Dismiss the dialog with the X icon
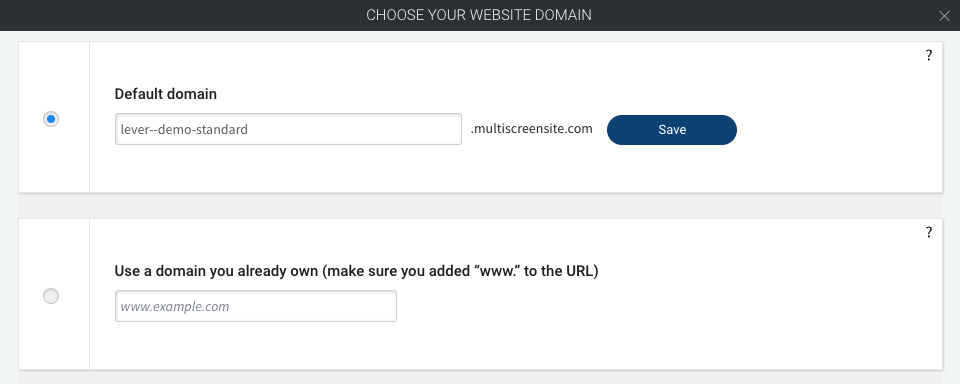Screen dimensions: 960x384 pos(943,16)
